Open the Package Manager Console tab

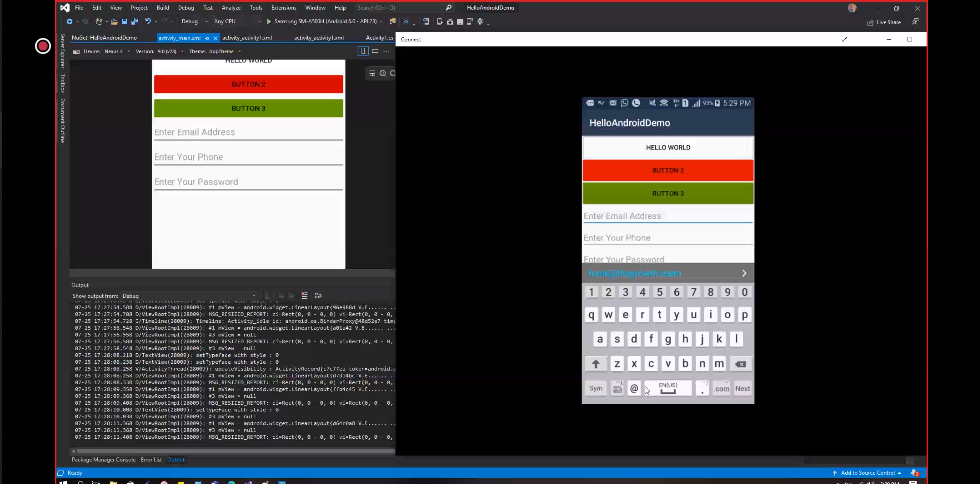103,460
